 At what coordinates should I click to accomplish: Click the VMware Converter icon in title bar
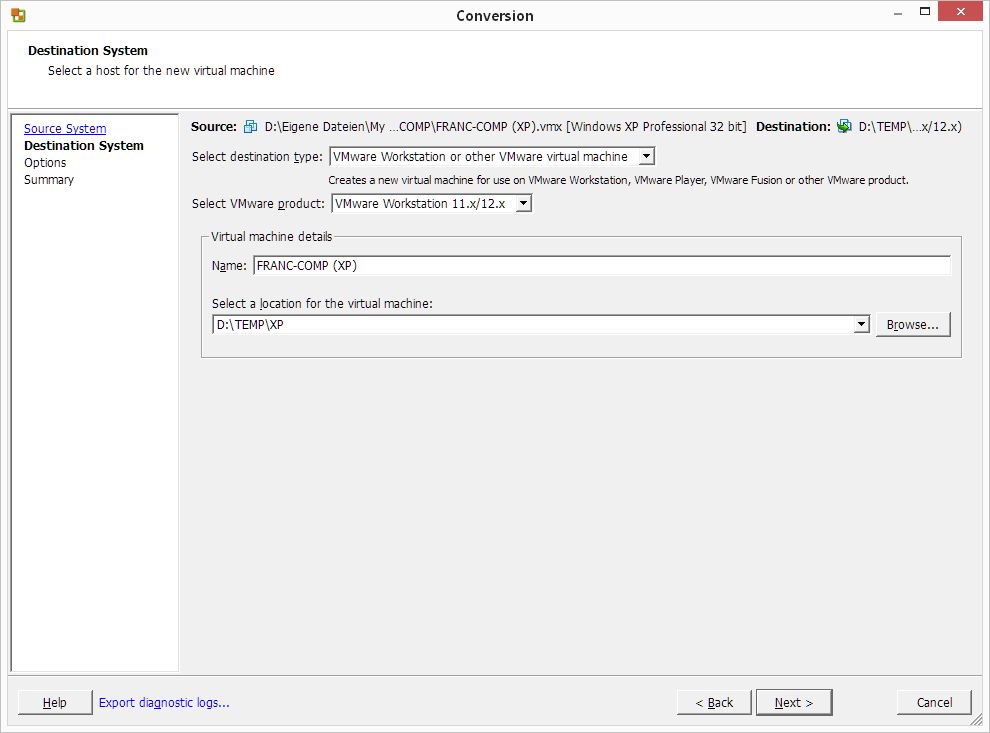[18, 15]
